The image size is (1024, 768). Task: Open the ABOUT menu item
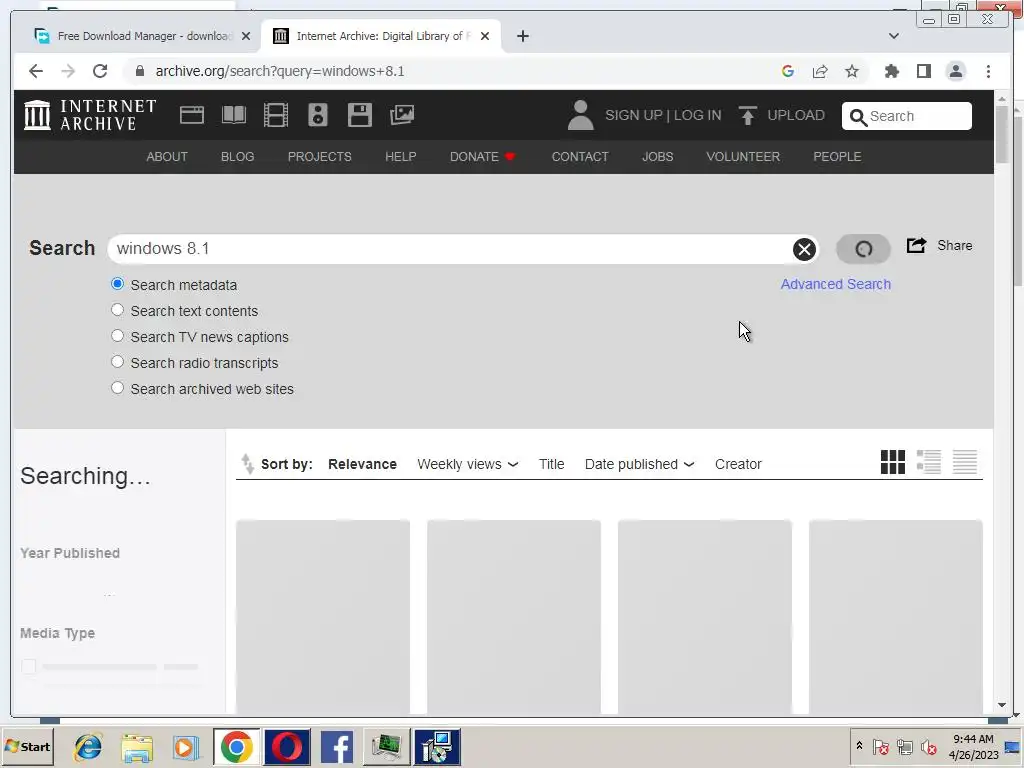(167, 157)
